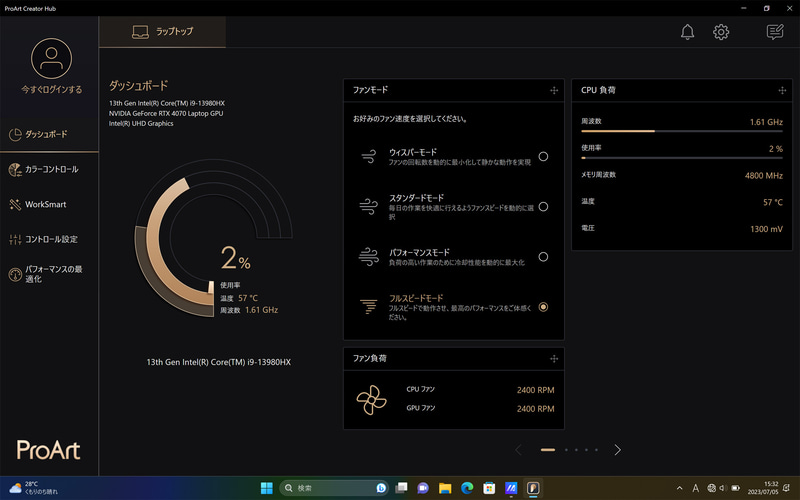This screenshot has width=800, height=500.
Task: Click the full speed mode icon
Action: [368, 306]
